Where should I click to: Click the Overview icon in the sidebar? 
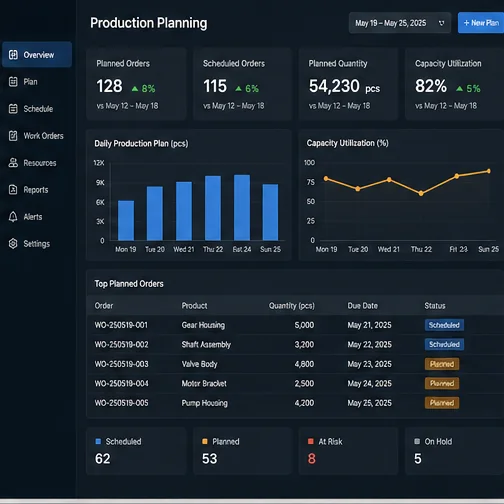pyautogui.click(x=13, y=55)
